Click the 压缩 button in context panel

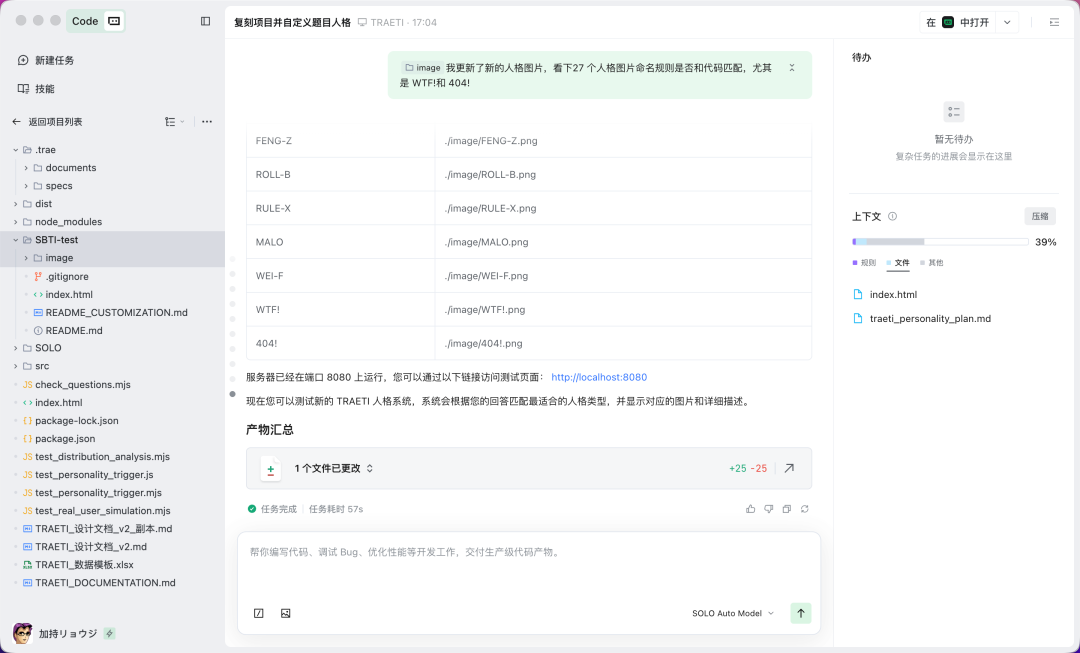(x=1039, y=215)
